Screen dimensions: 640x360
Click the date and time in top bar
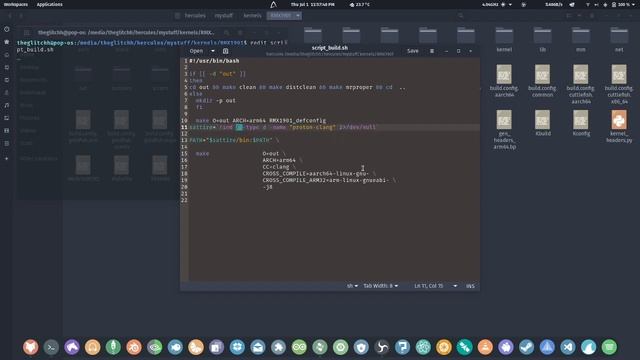tap(313, 4)
